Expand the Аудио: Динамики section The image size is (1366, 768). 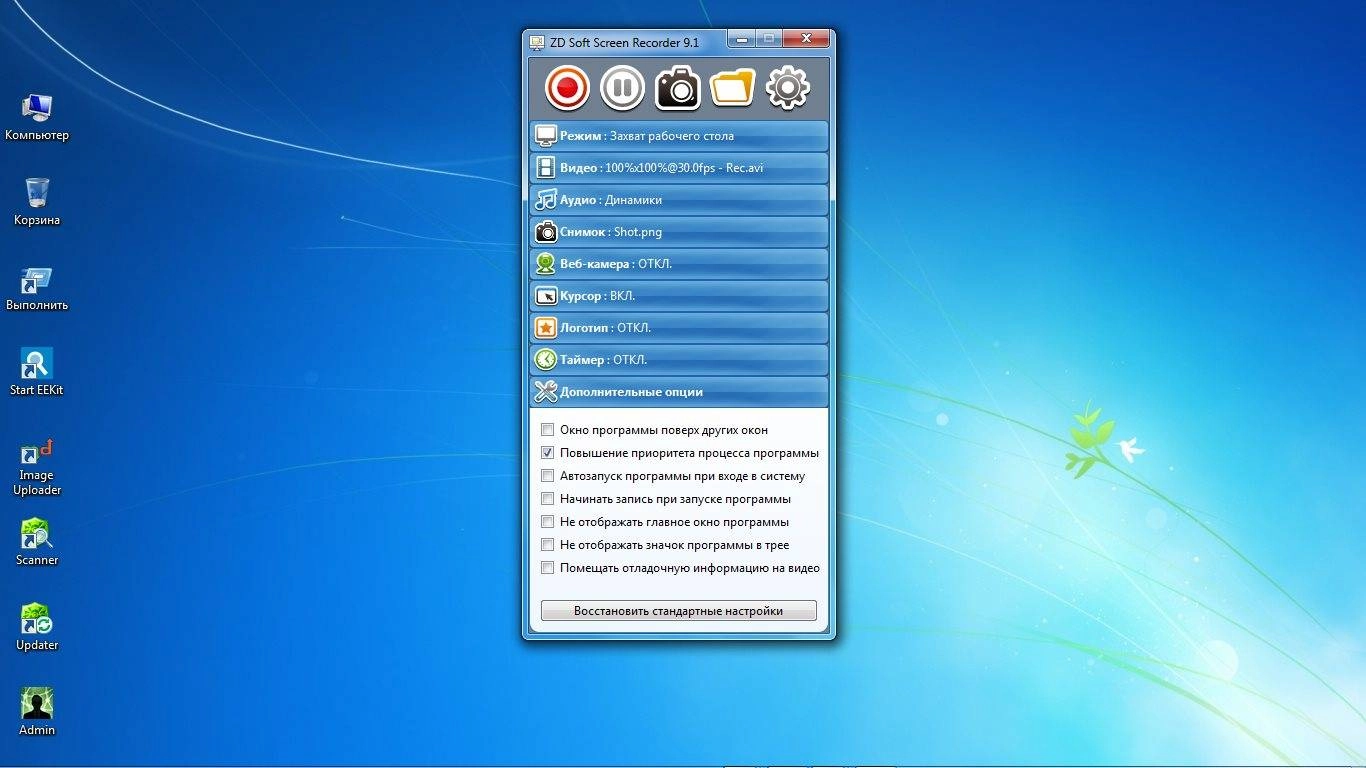(679, 200)
